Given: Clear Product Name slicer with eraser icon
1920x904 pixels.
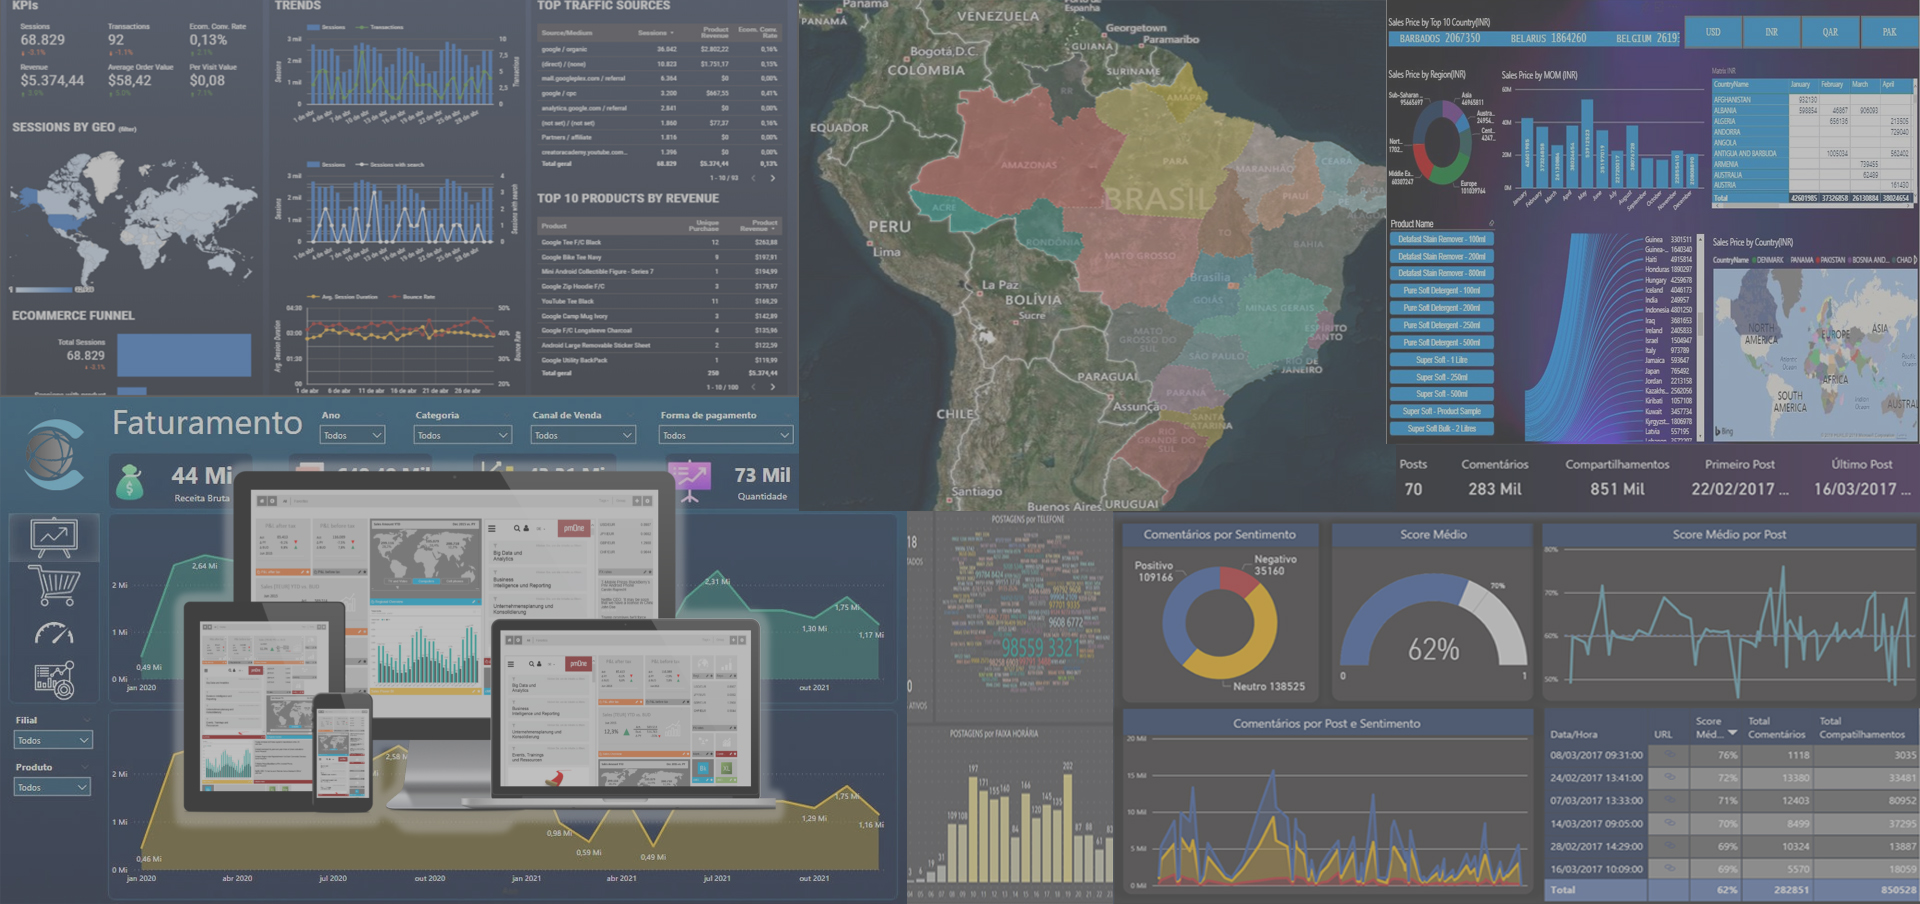Looking at the screenshot, I should [1491, 224].
